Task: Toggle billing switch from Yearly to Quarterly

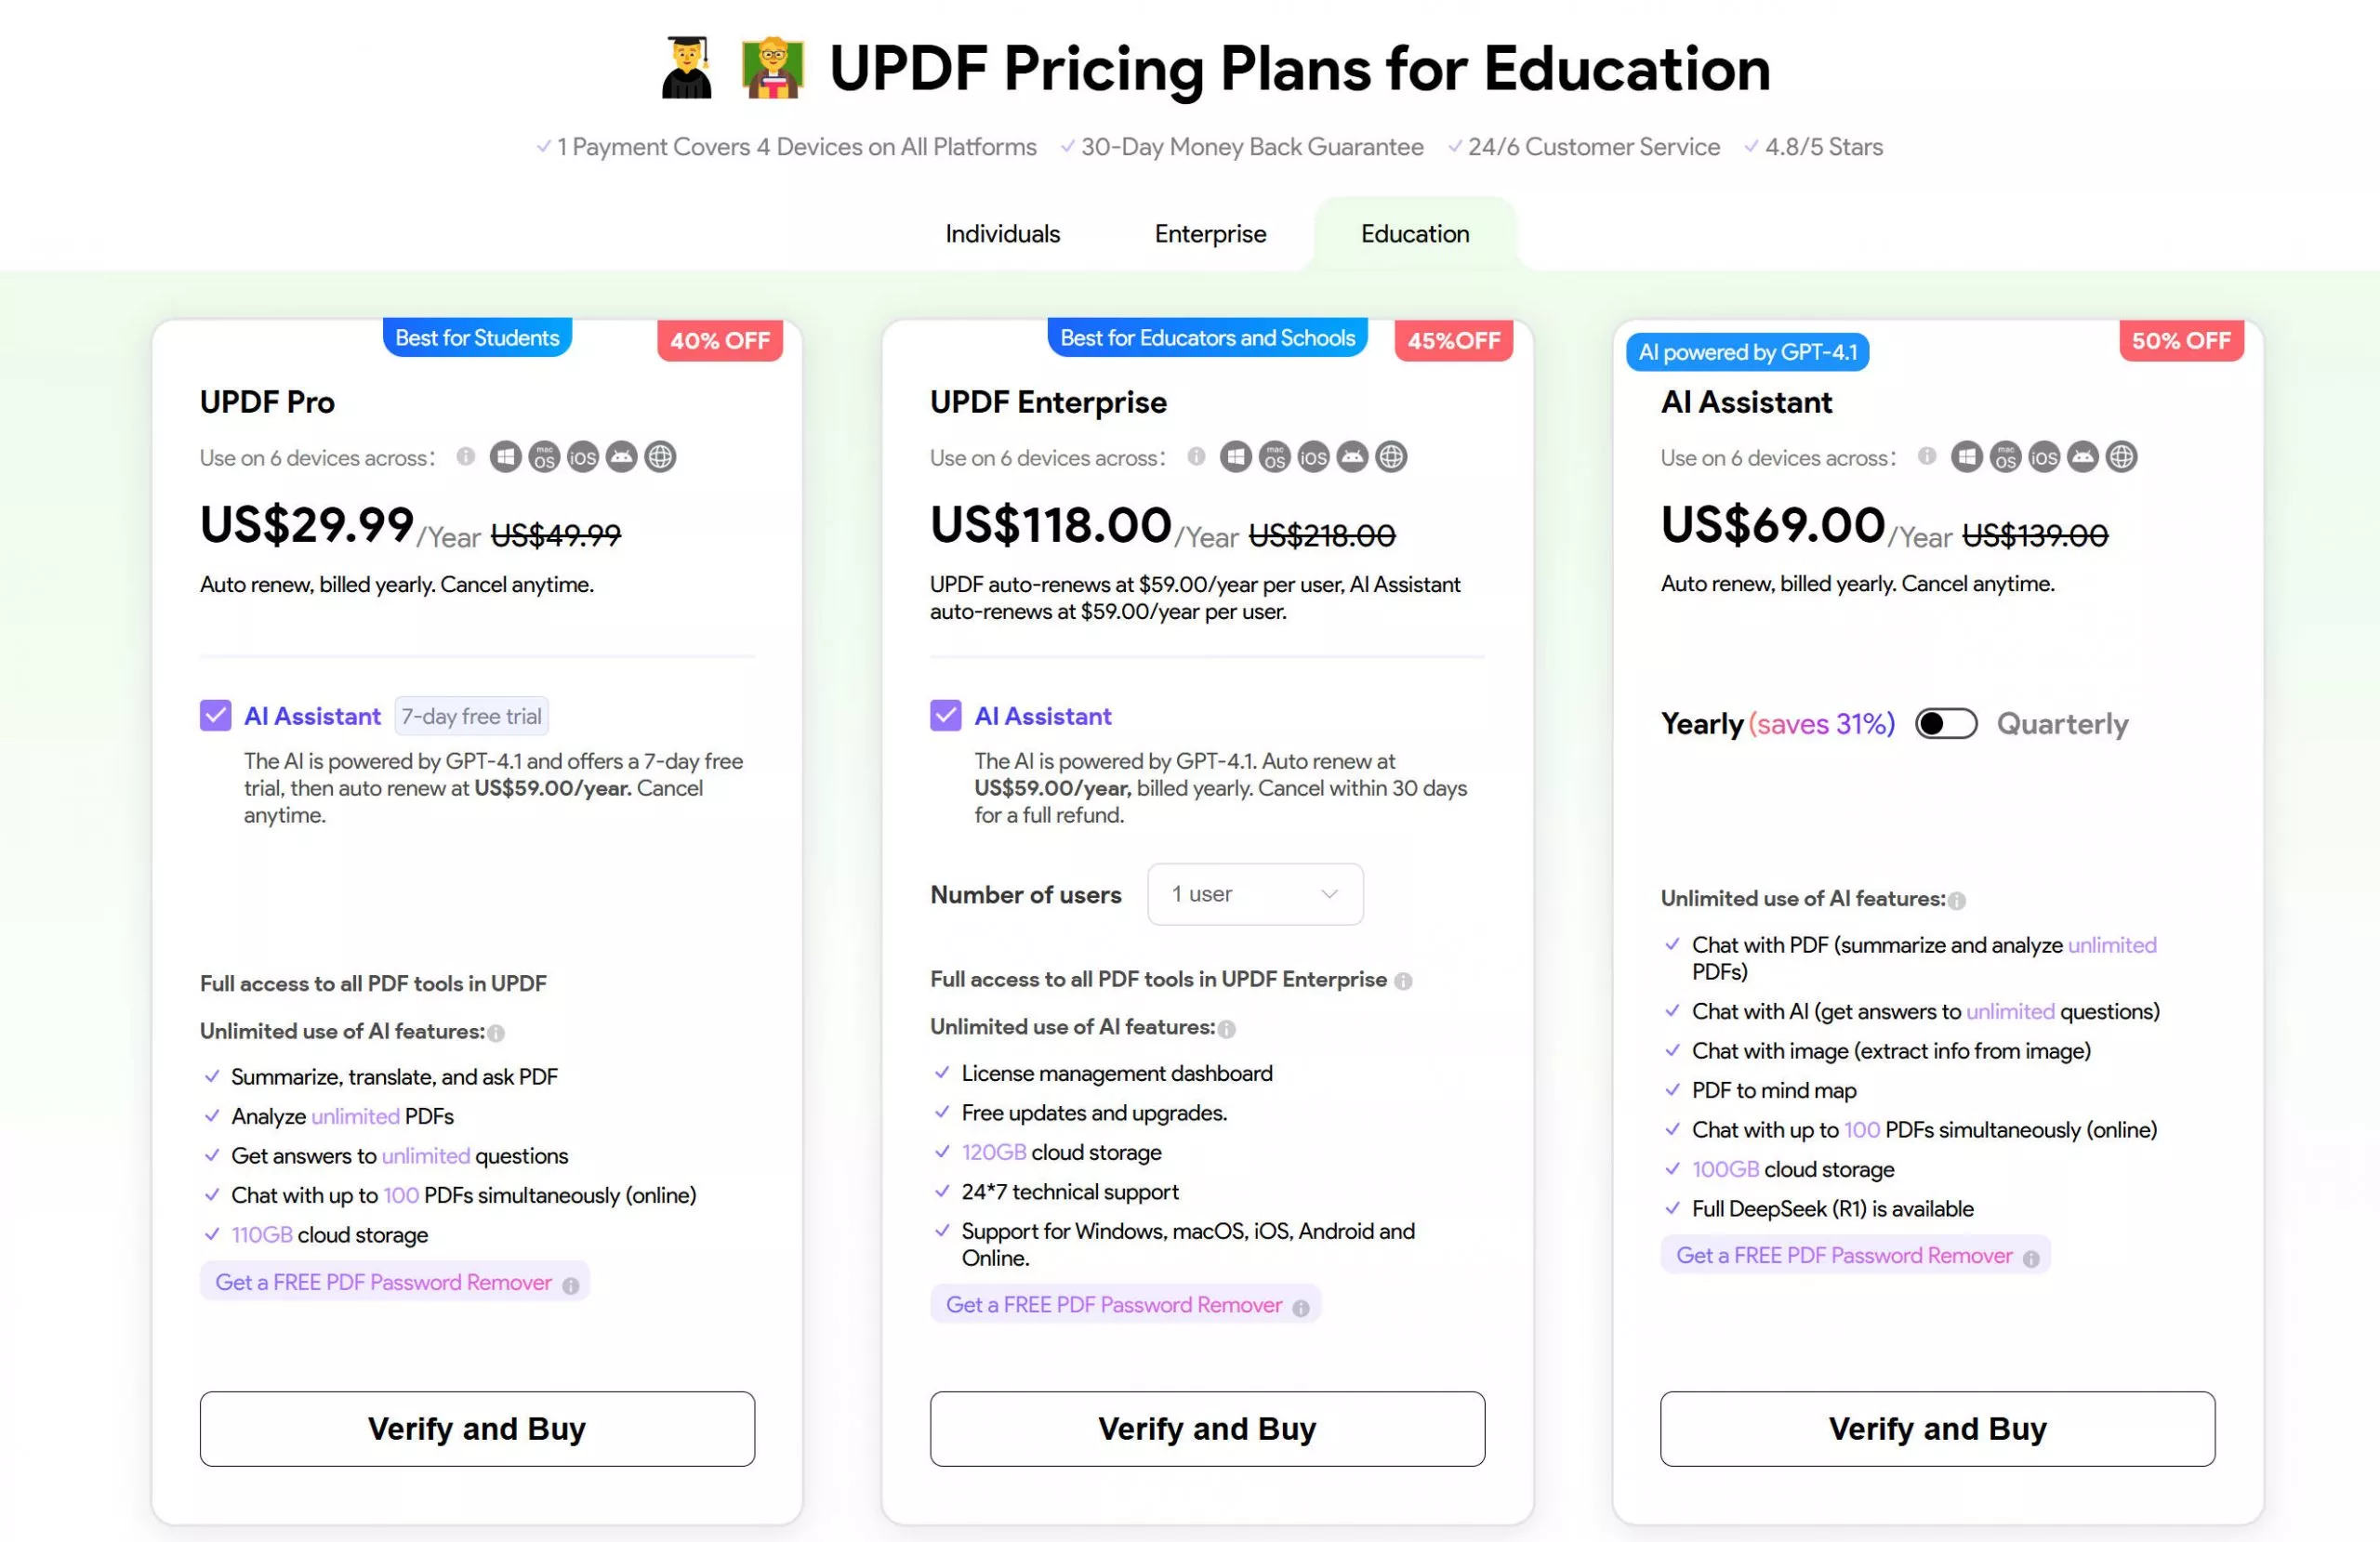Action: [x=1945, y=724]
